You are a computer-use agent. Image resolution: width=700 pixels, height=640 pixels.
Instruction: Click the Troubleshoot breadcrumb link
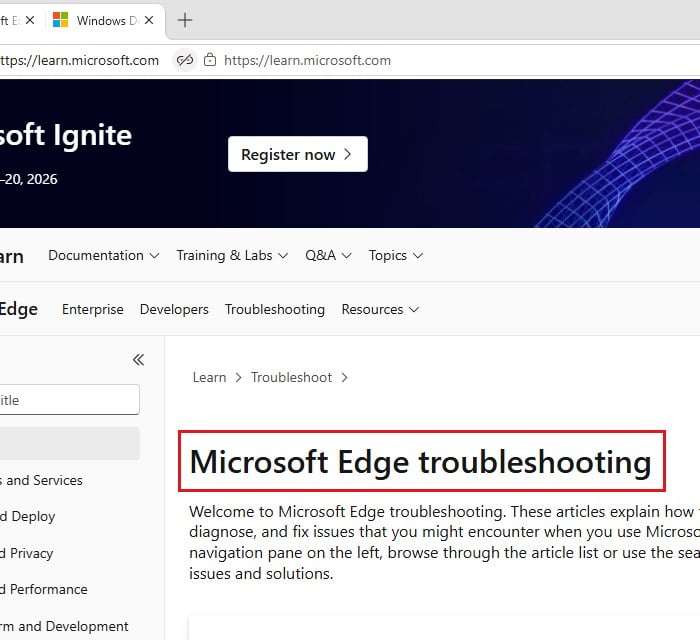tap(291, 378)
